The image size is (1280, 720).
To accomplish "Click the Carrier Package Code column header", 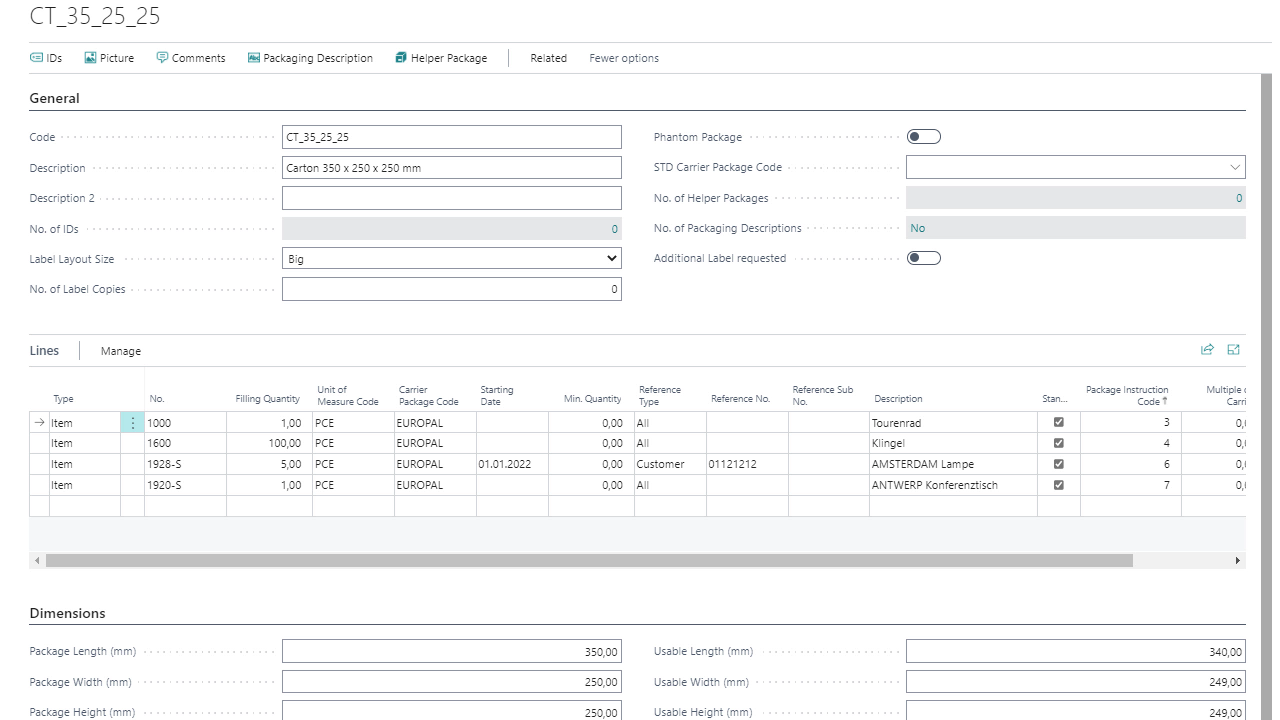I will tap(429, 395).
